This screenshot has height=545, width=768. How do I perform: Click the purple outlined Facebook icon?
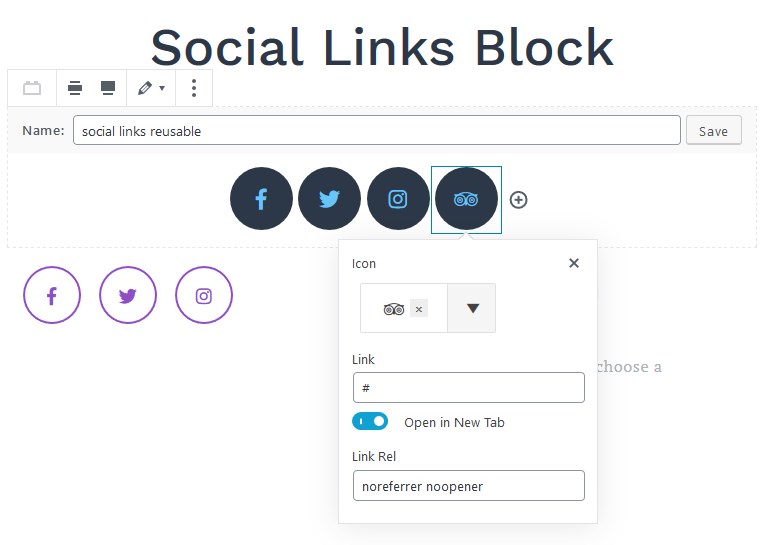point(52,295)
